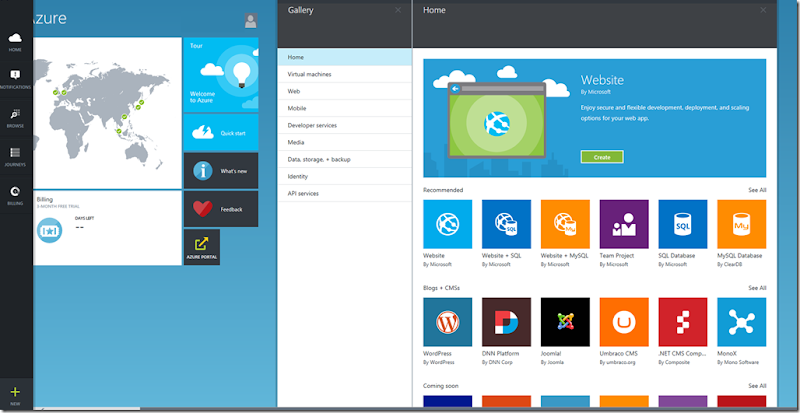The height and width of the screenshot is (413, 800).
Task: Click the 'DAYS LEFT' billing label
Action: point(84,218)
